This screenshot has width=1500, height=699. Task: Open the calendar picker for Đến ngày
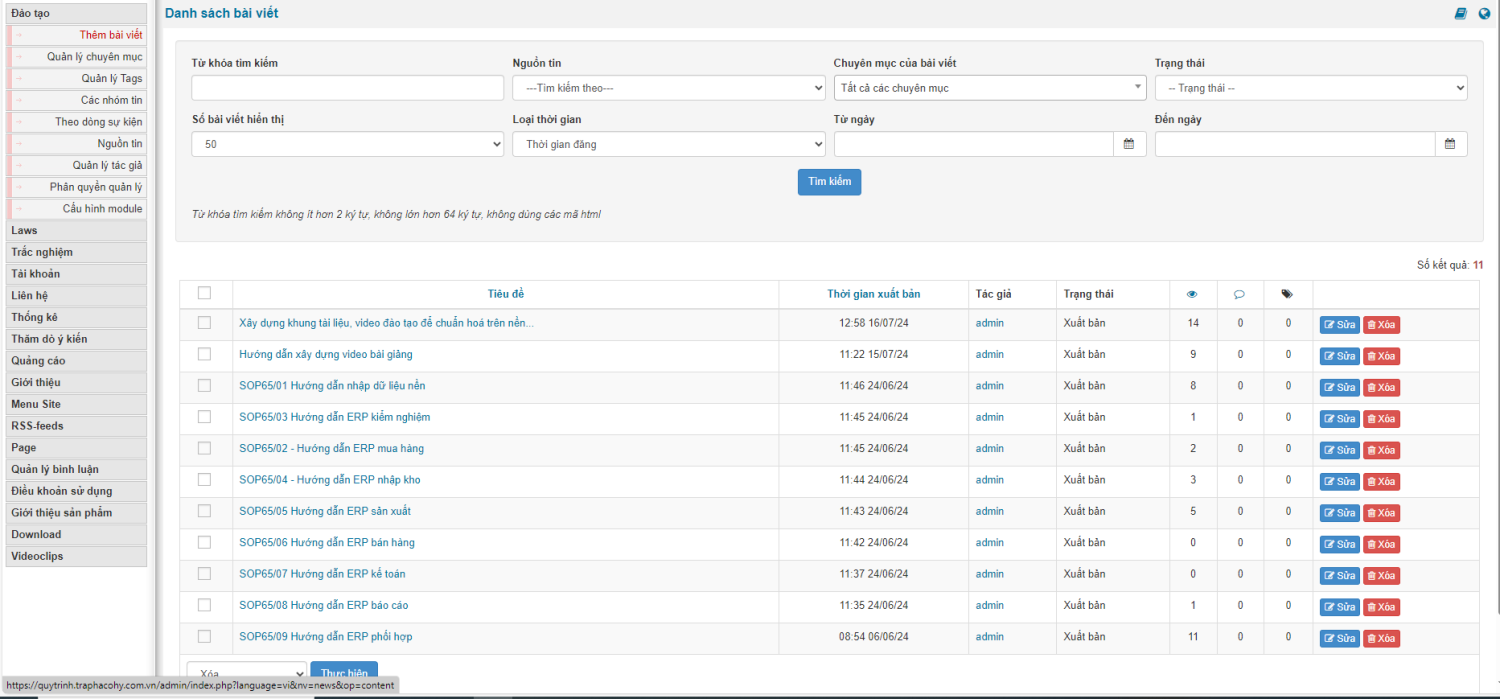click(x=1450, y=144)
